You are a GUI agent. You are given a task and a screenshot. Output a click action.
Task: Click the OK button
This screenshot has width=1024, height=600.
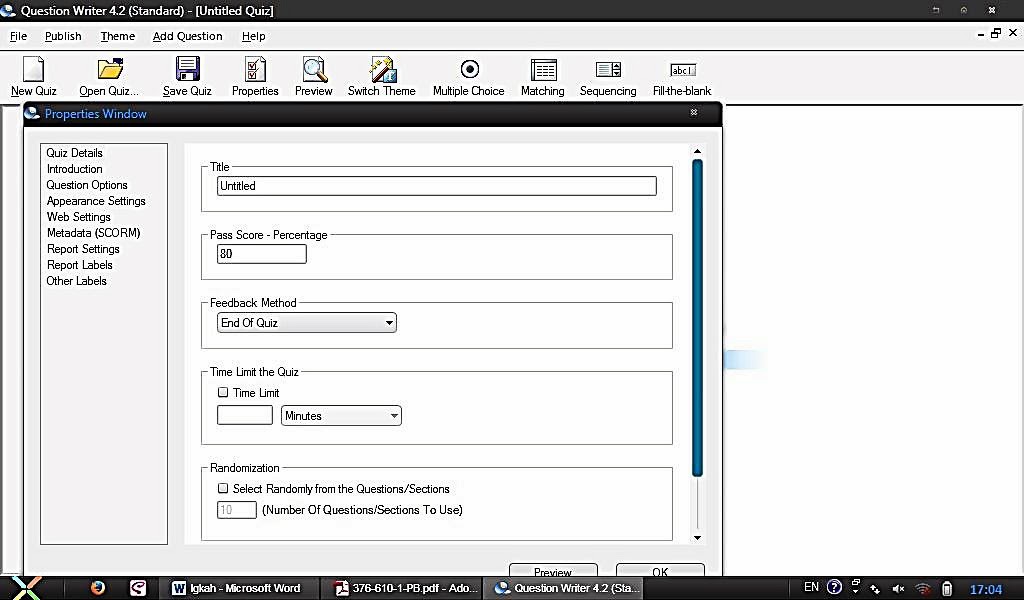pyautogui.click(x=660, y=571)
